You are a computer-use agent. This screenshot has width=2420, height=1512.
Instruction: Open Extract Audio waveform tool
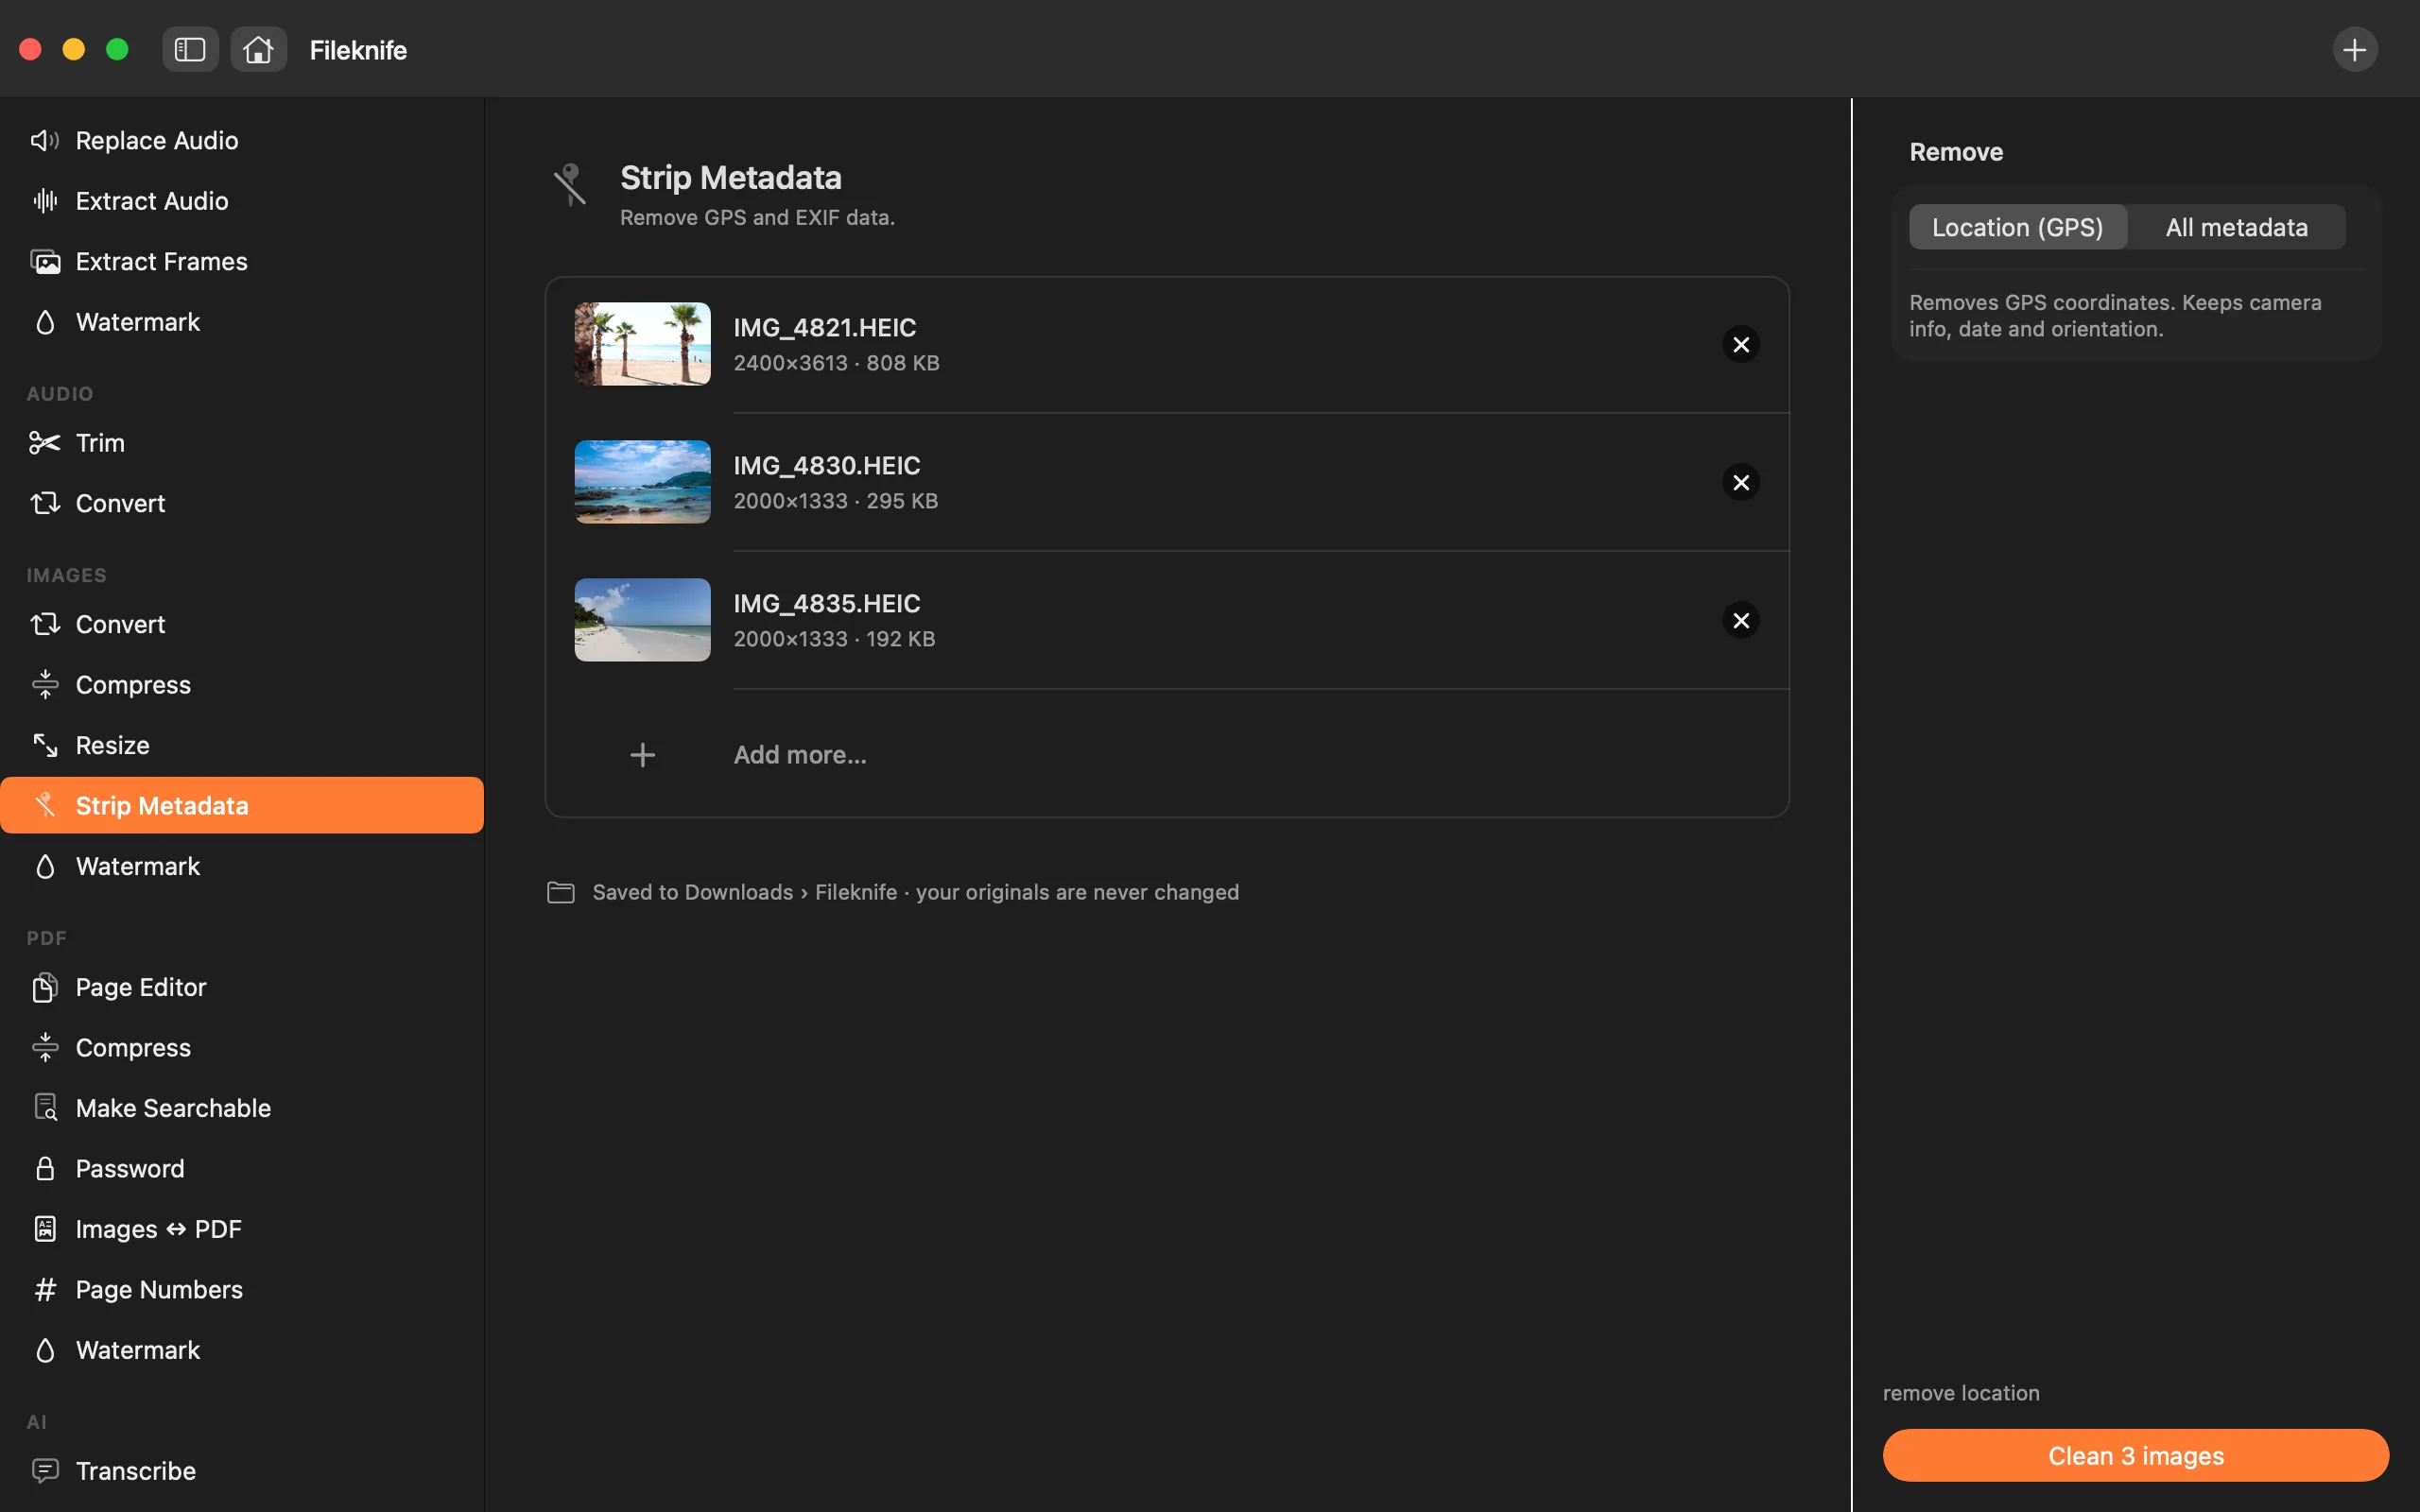[242, 201]
